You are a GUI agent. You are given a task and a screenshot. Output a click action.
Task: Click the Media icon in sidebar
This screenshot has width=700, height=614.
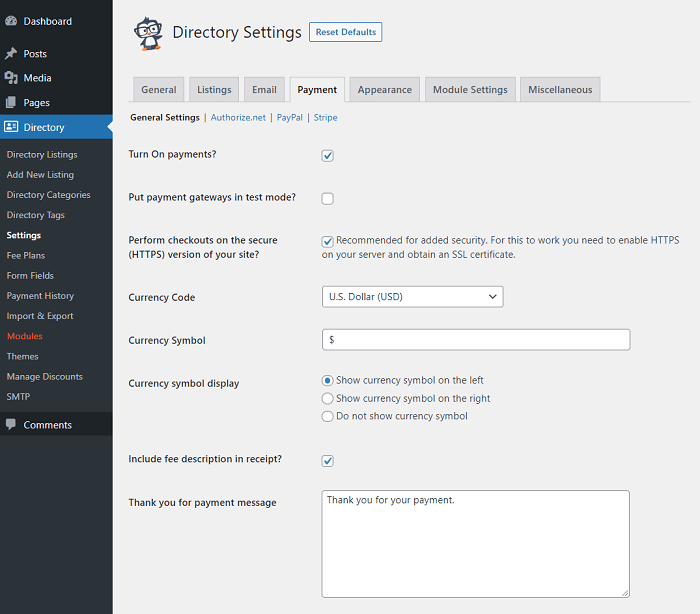(x=11, y=78)
